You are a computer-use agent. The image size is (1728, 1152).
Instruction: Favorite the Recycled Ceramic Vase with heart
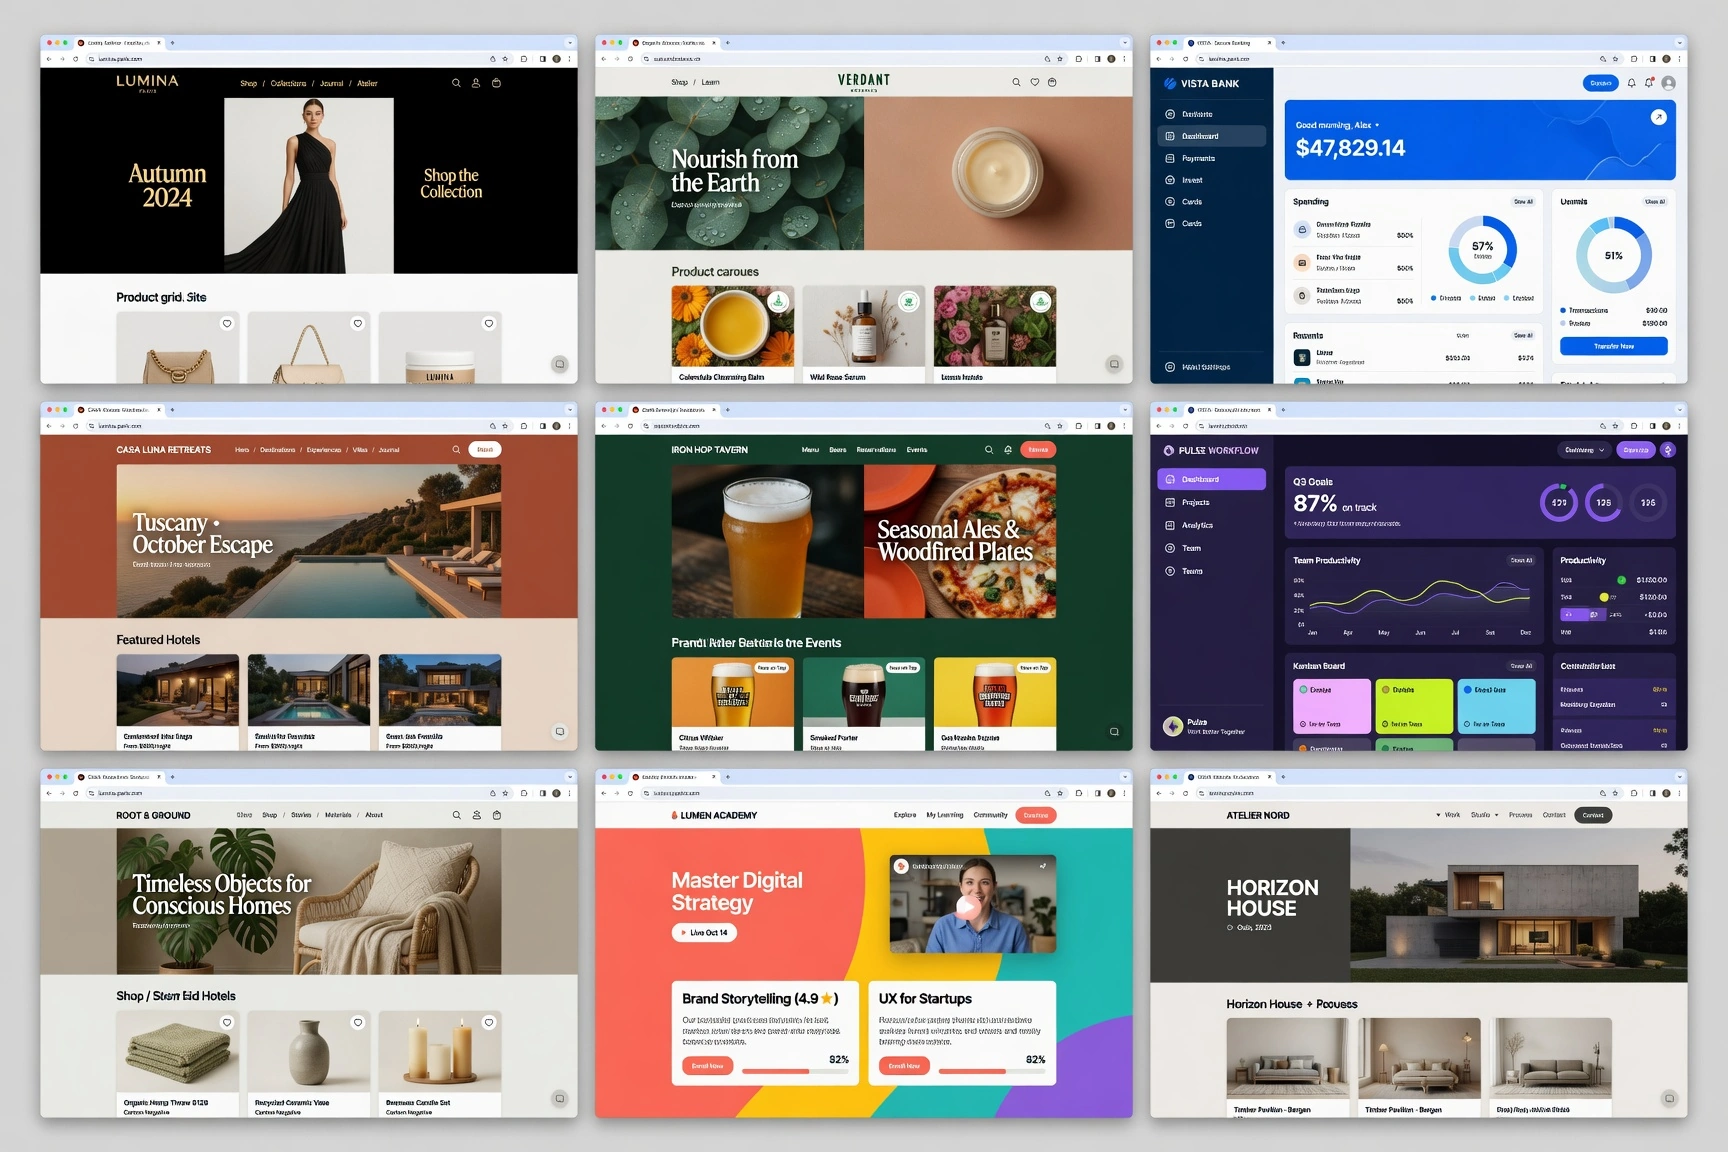358,1022
